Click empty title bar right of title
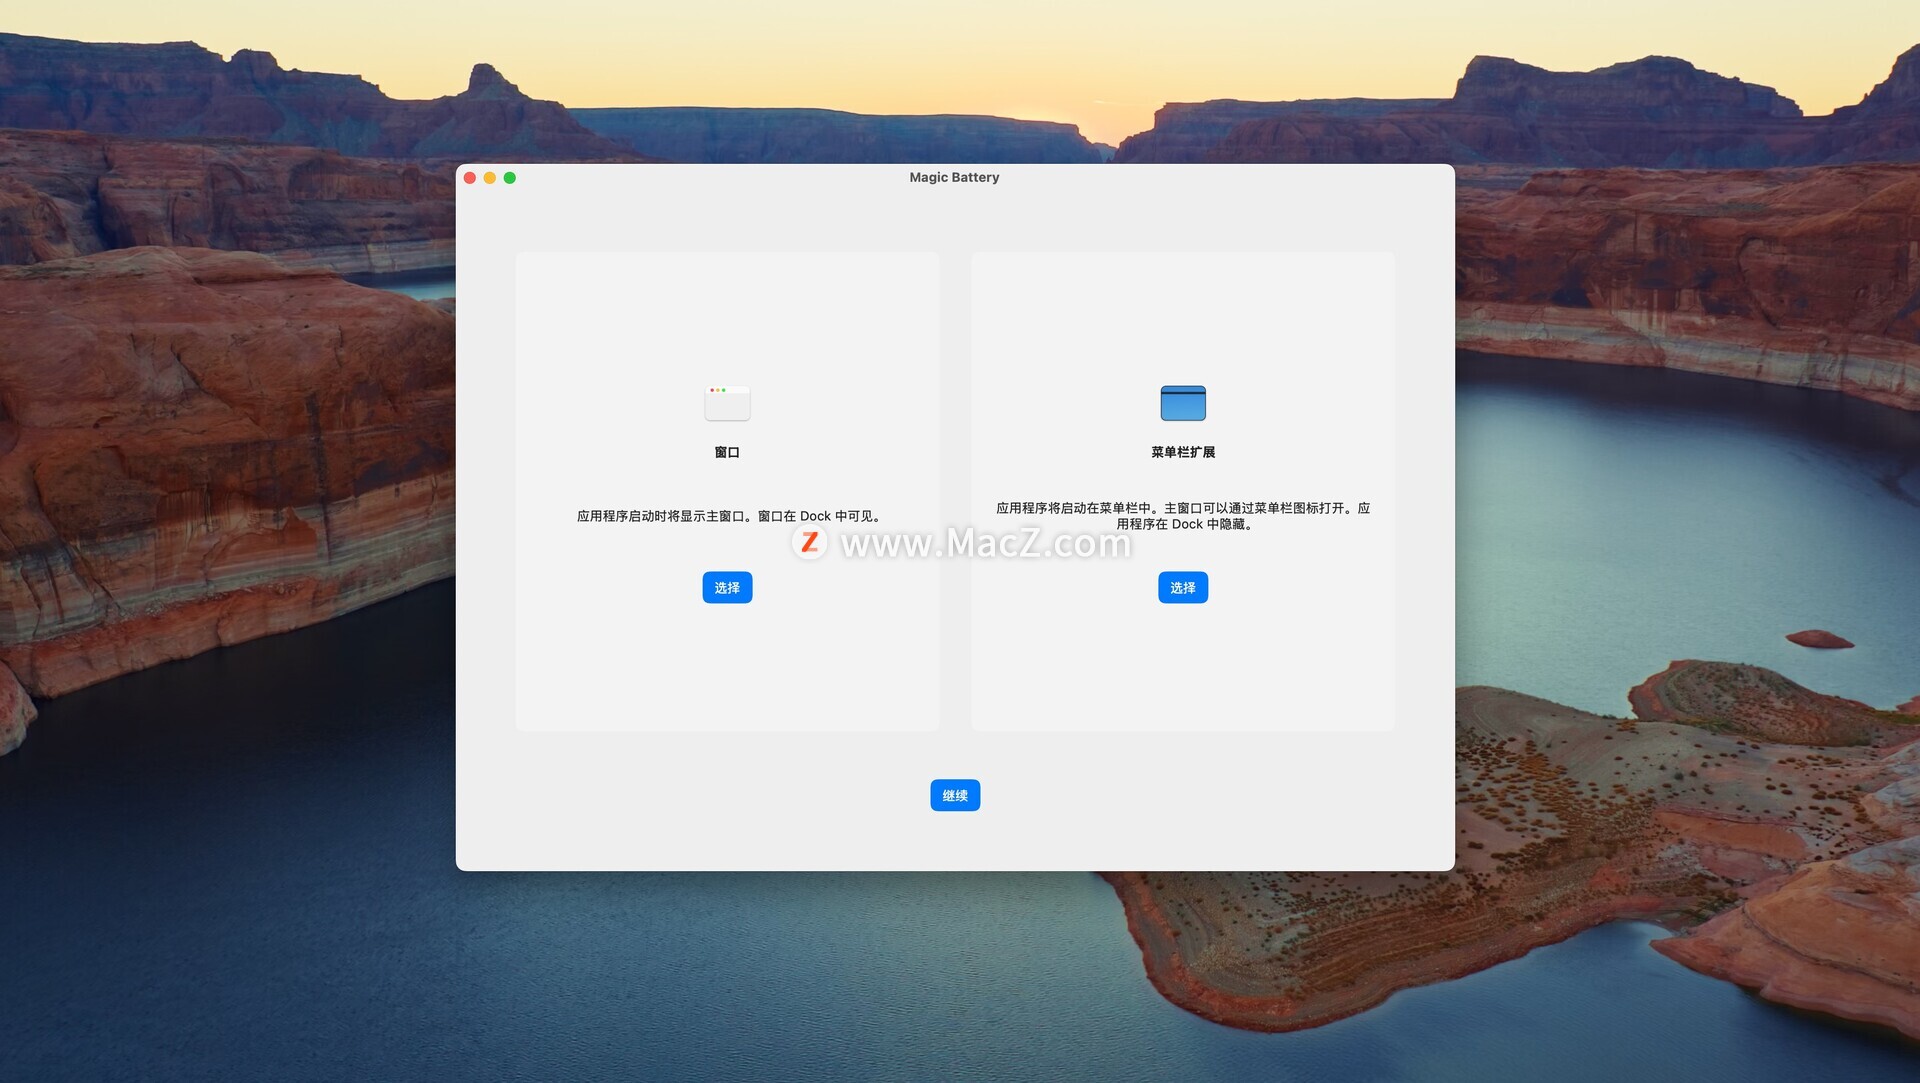 pos(1250,178)
